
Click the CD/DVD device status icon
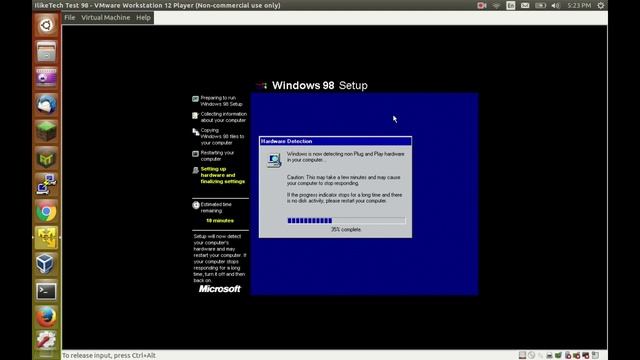(531, 356)
